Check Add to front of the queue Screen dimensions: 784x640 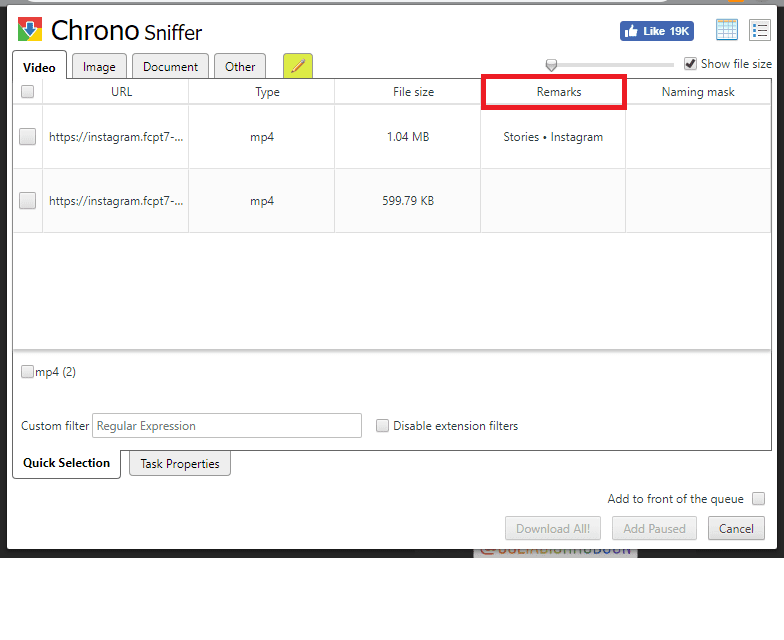point(758,499)
